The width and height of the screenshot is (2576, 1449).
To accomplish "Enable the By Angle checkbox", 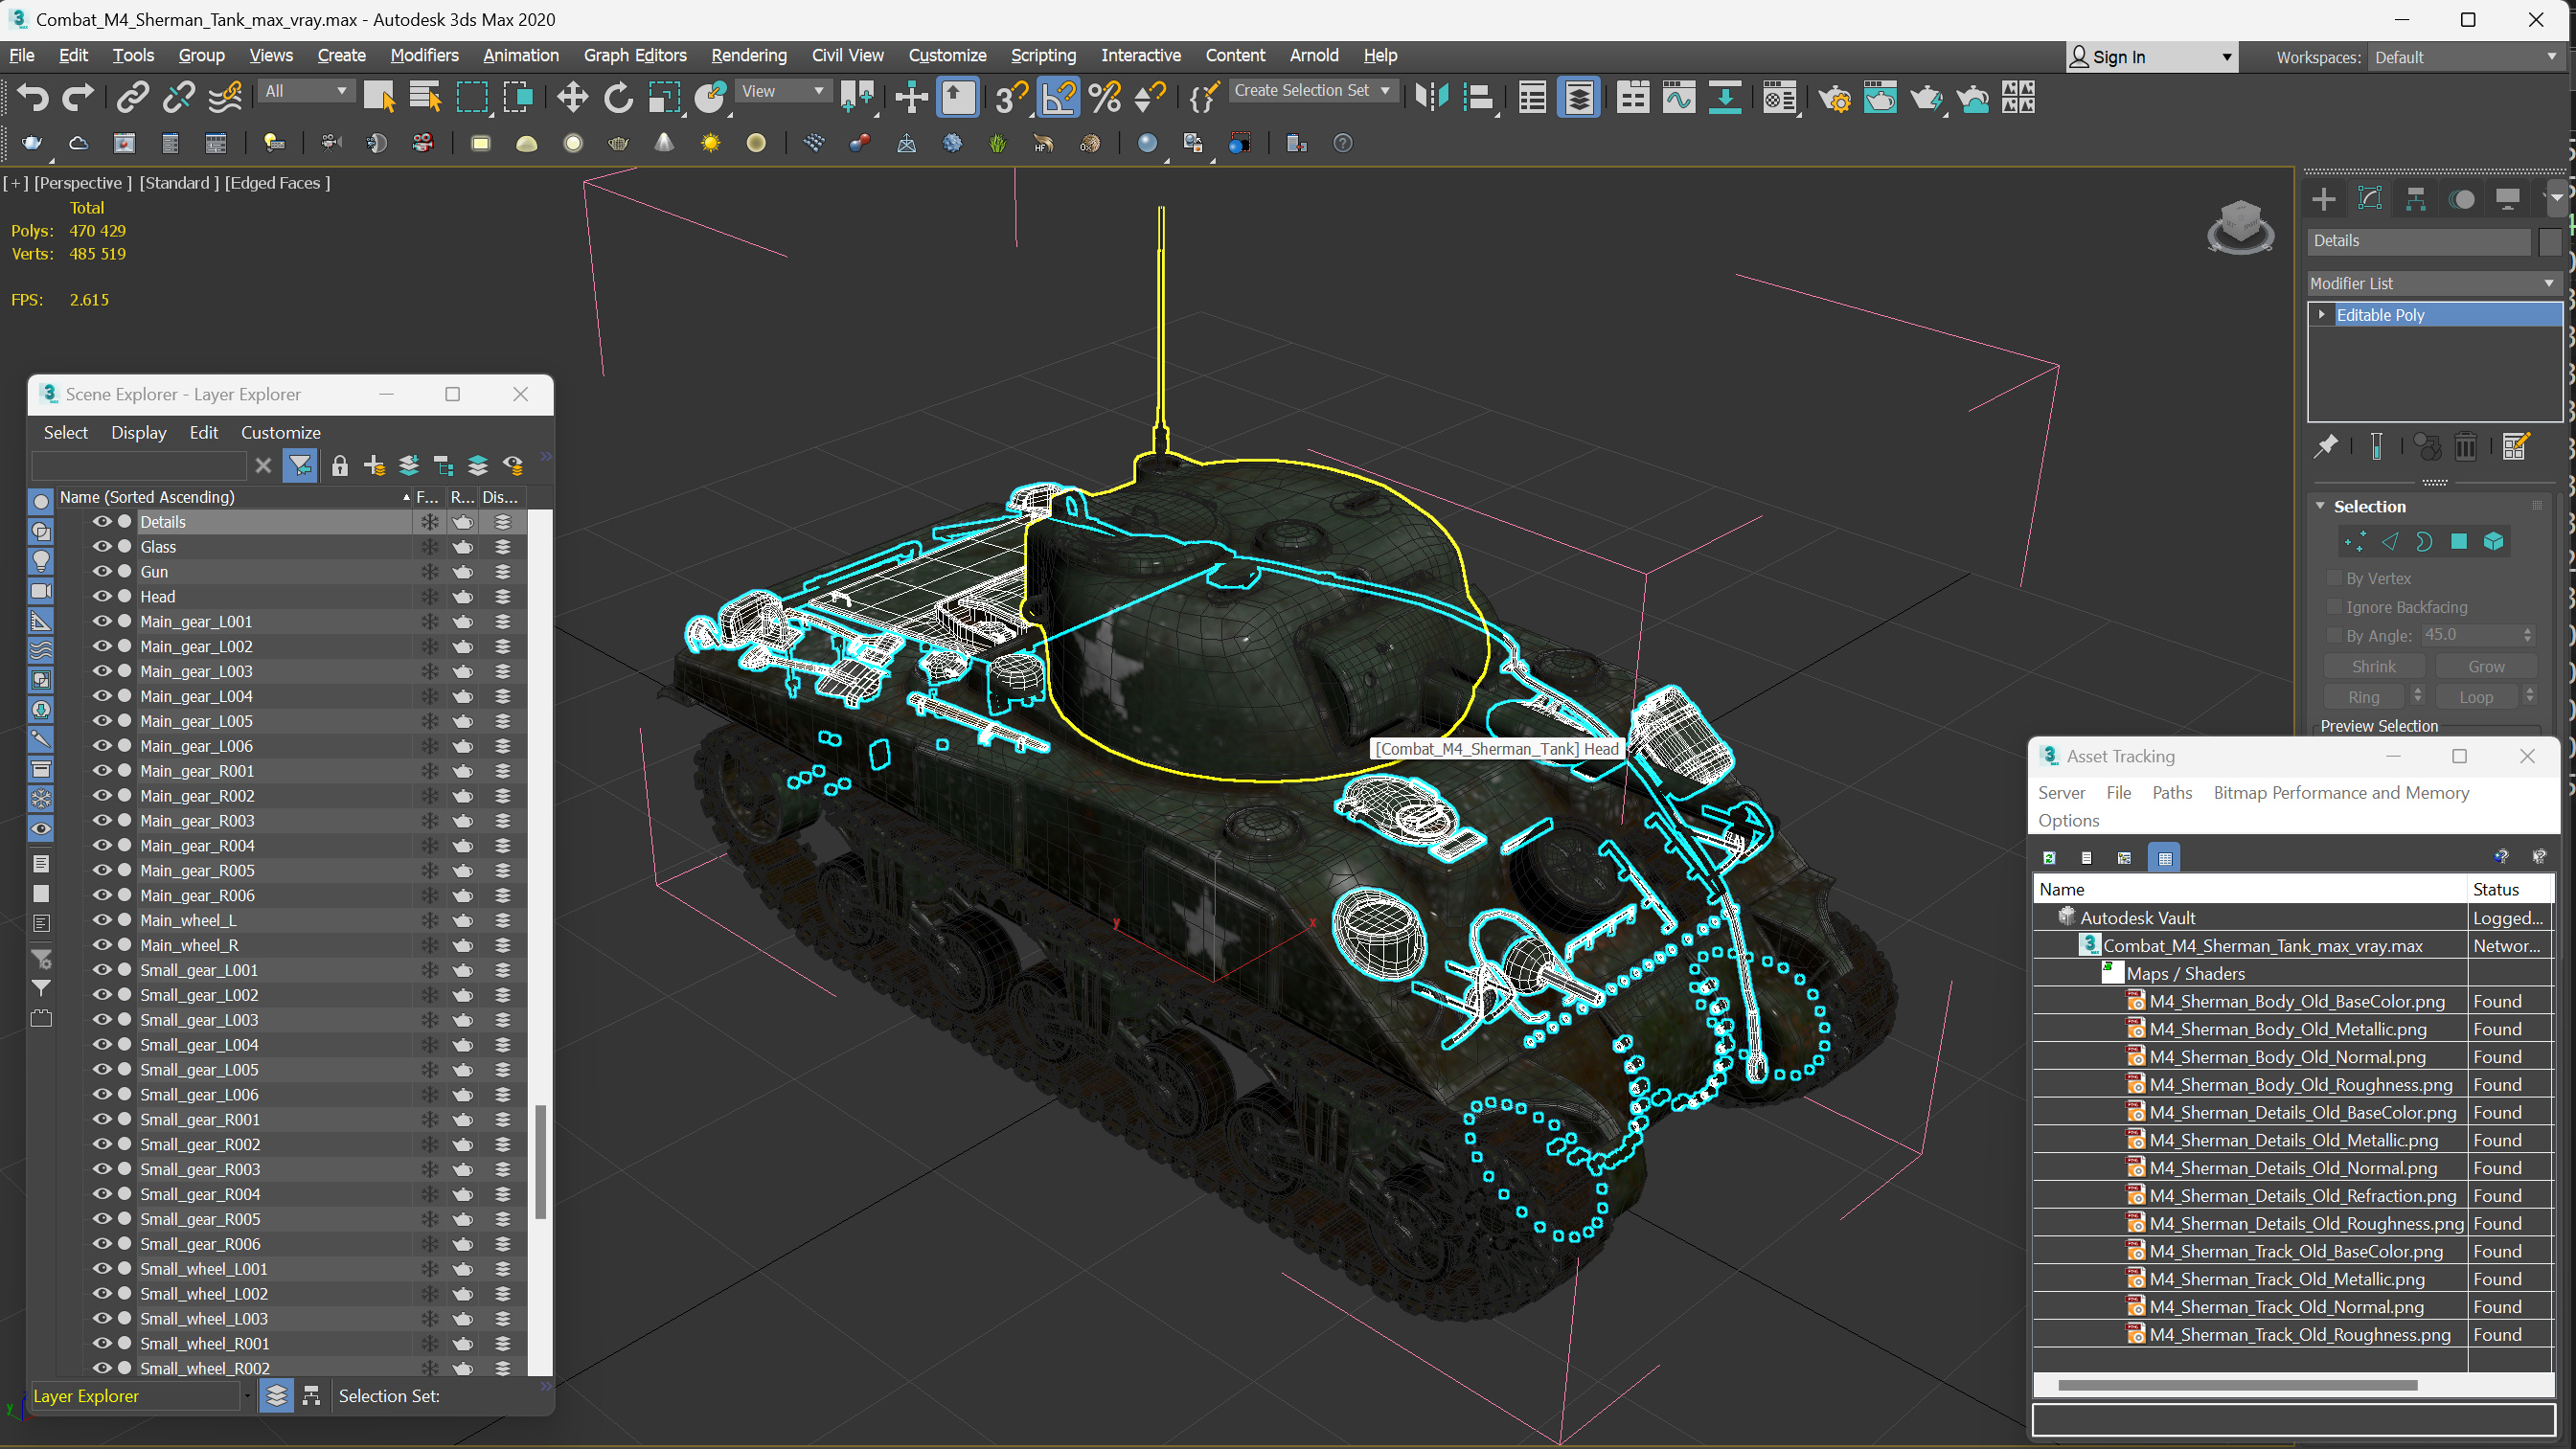I will 2335,635.
